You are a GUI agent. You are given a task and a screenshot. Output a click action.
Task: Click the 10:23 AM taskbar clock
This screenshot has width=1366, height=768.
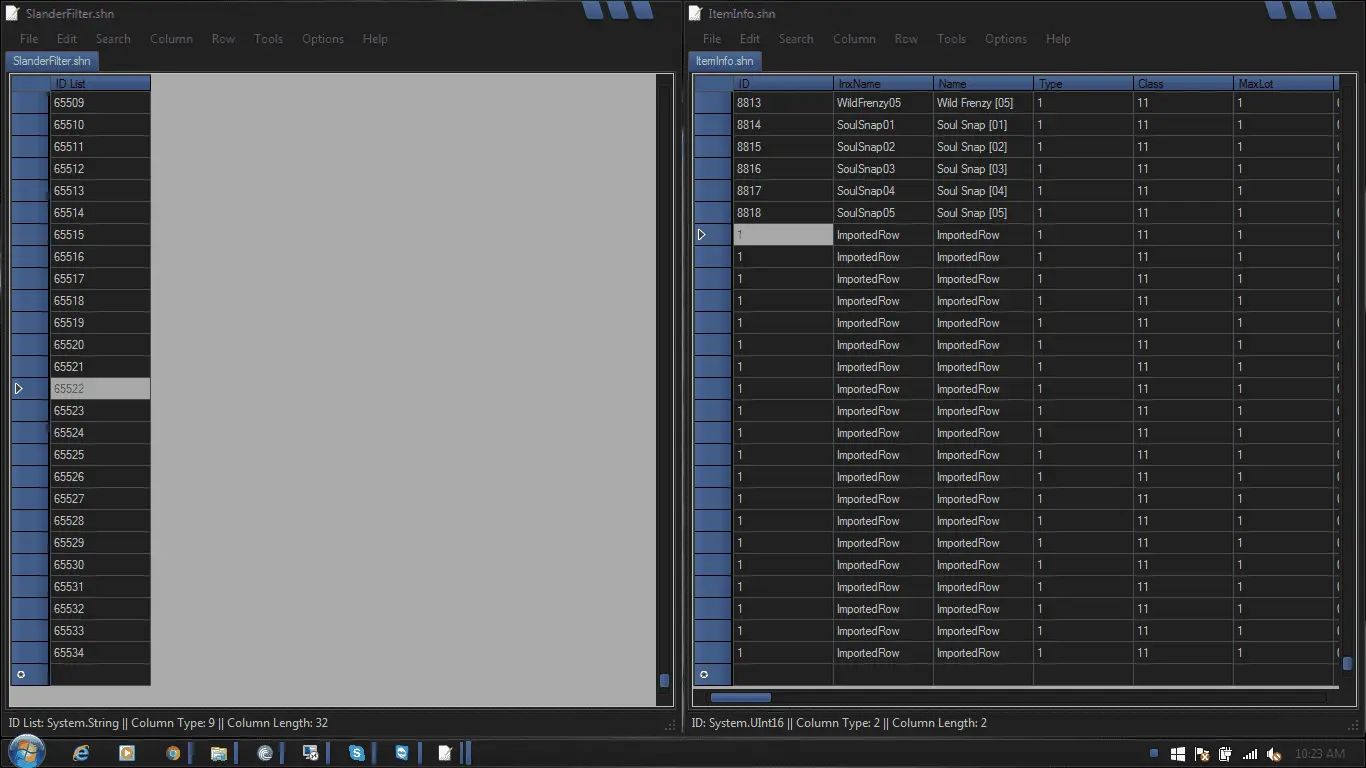pyautogui.click(x=1319, y=754)
